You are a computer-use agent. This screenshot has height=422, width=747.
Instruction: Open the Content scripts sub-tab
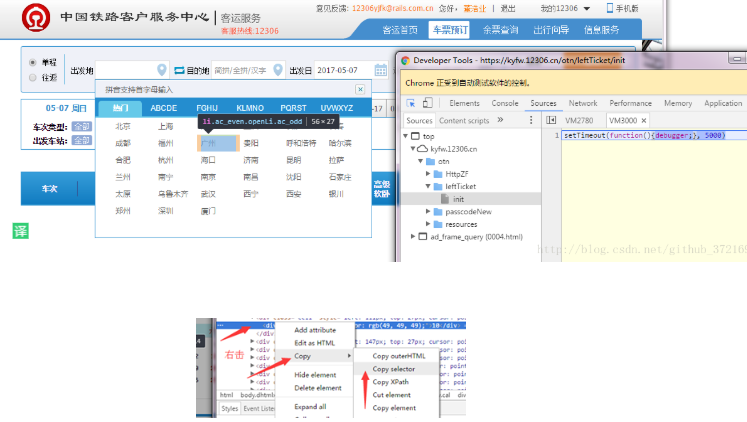[x=464, y=121]
